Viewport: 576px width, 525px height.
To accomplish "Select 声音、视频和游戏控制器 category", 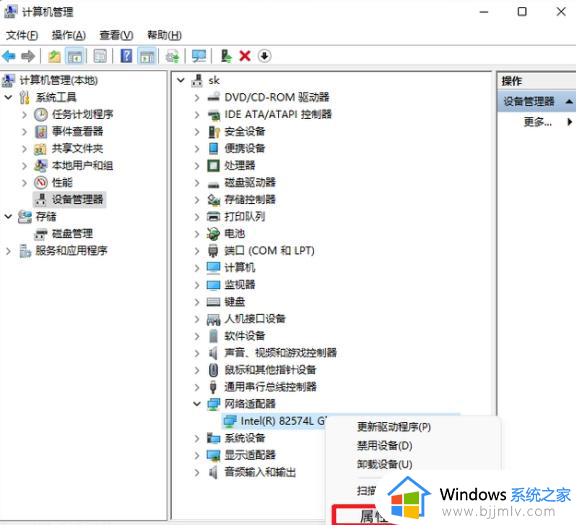I will (x=281, y=353).
